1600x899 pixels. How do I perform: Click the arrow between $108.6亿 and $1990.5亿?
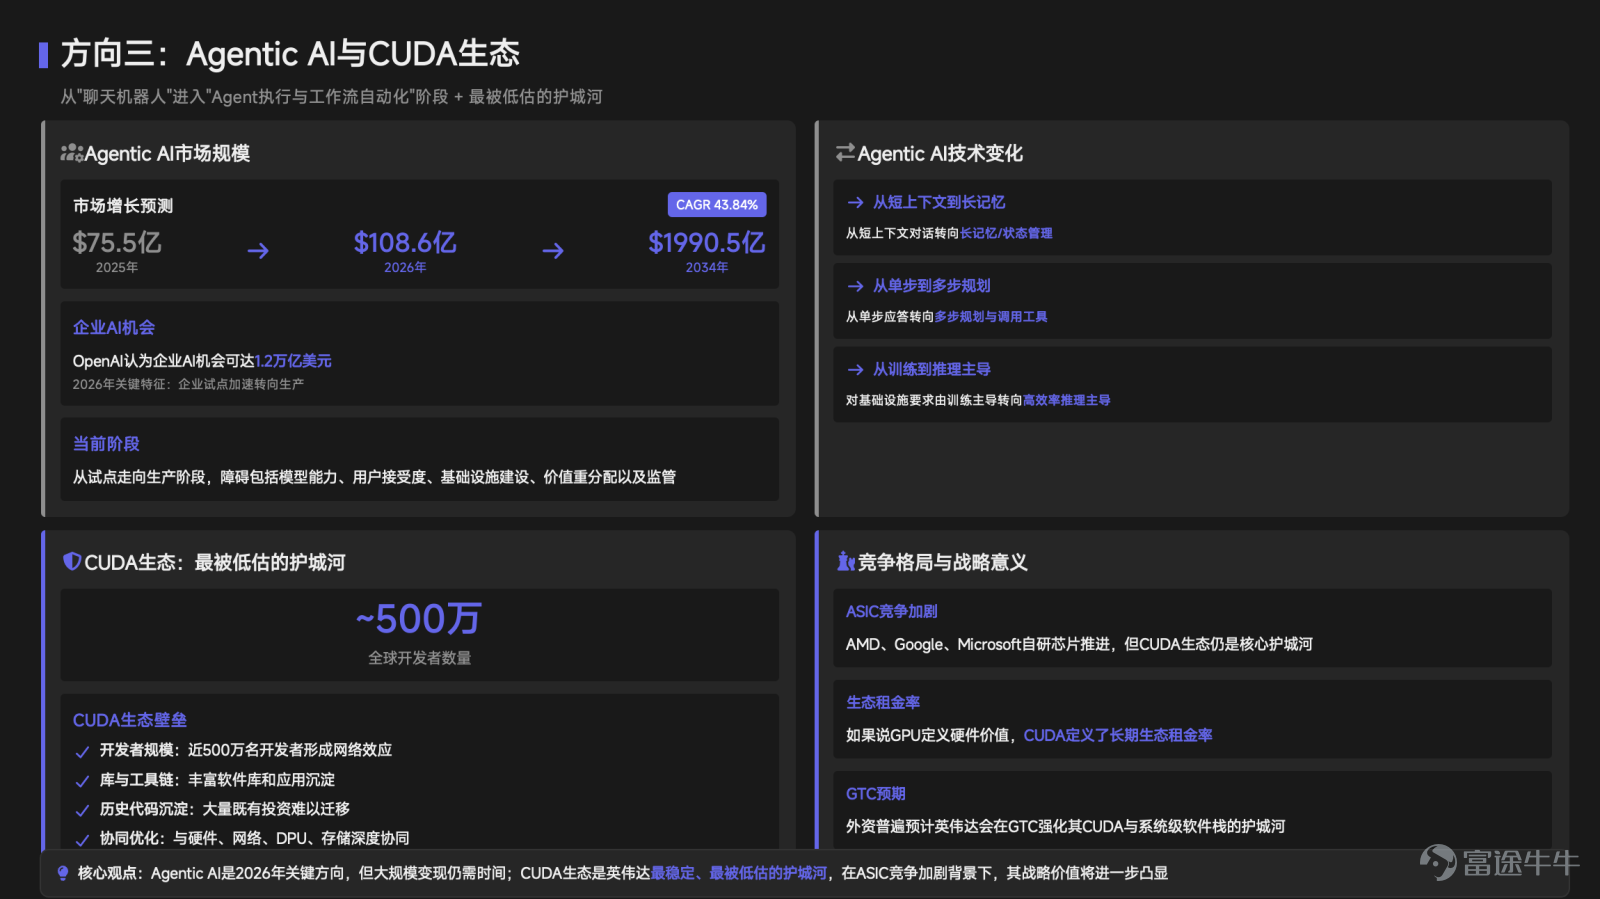[553, 250]
